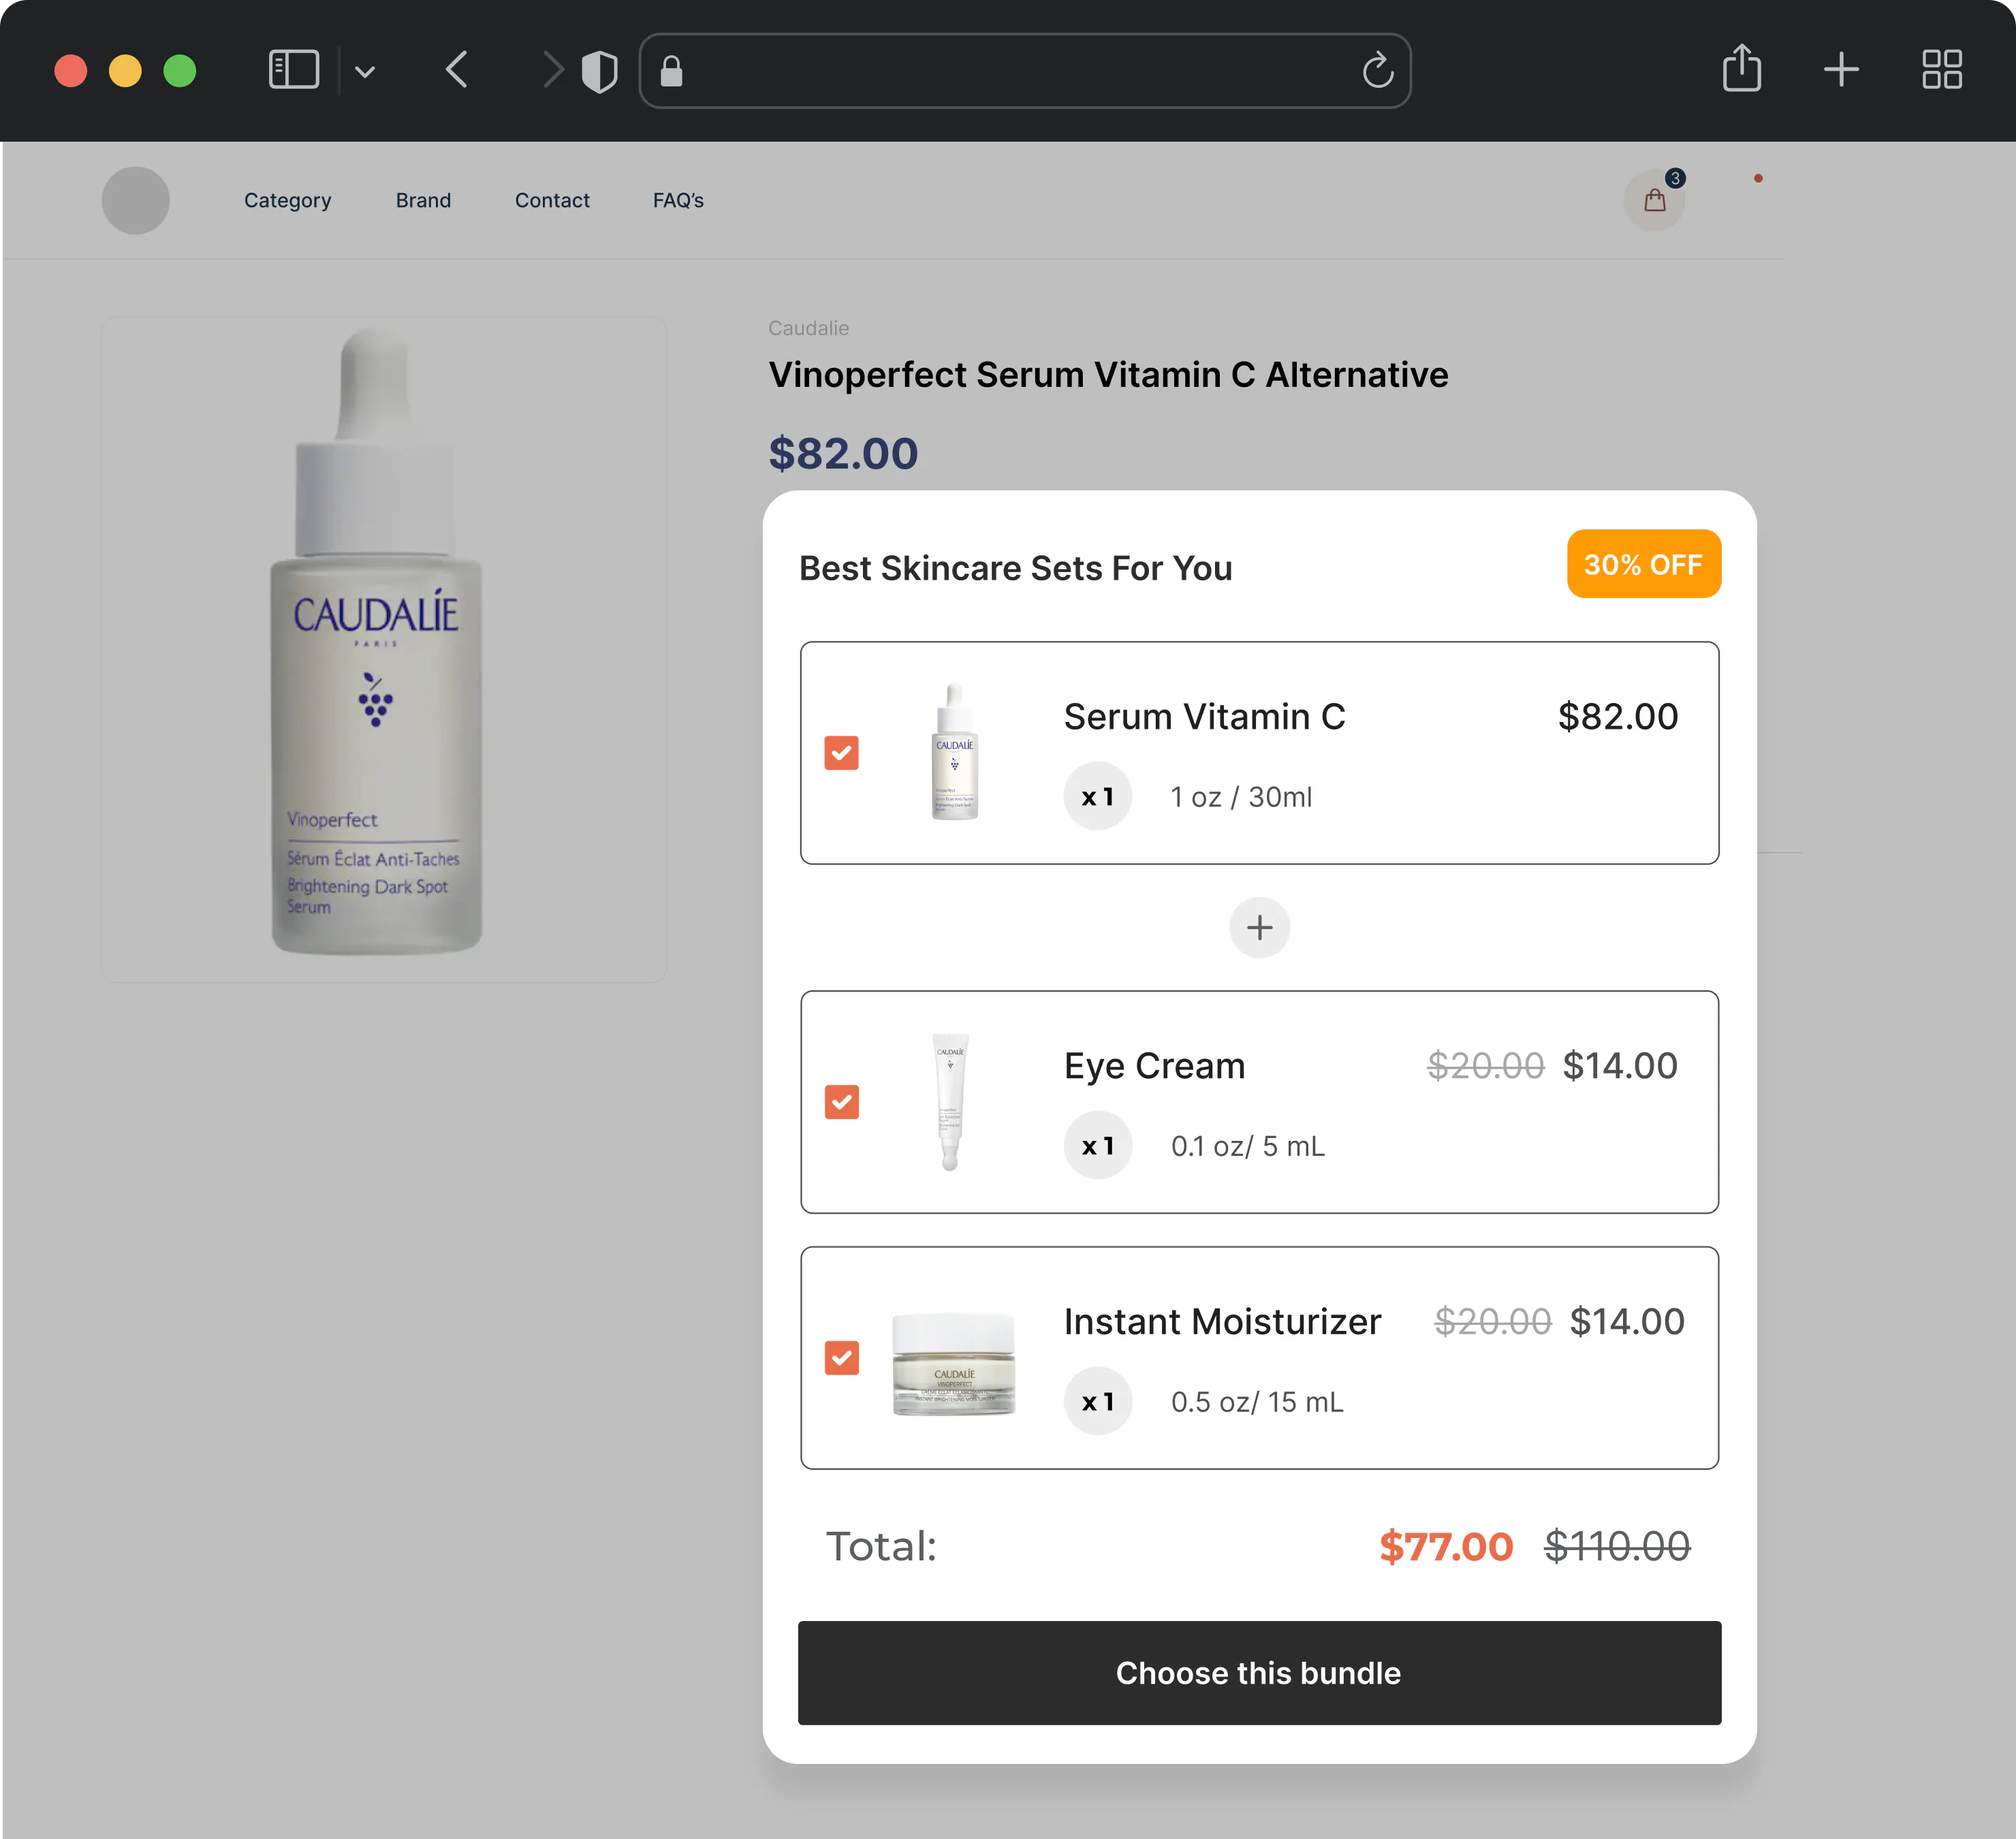Click the Choose this bundle button
This screenshot has width=2016, height=1839.
(1259, 1673)
